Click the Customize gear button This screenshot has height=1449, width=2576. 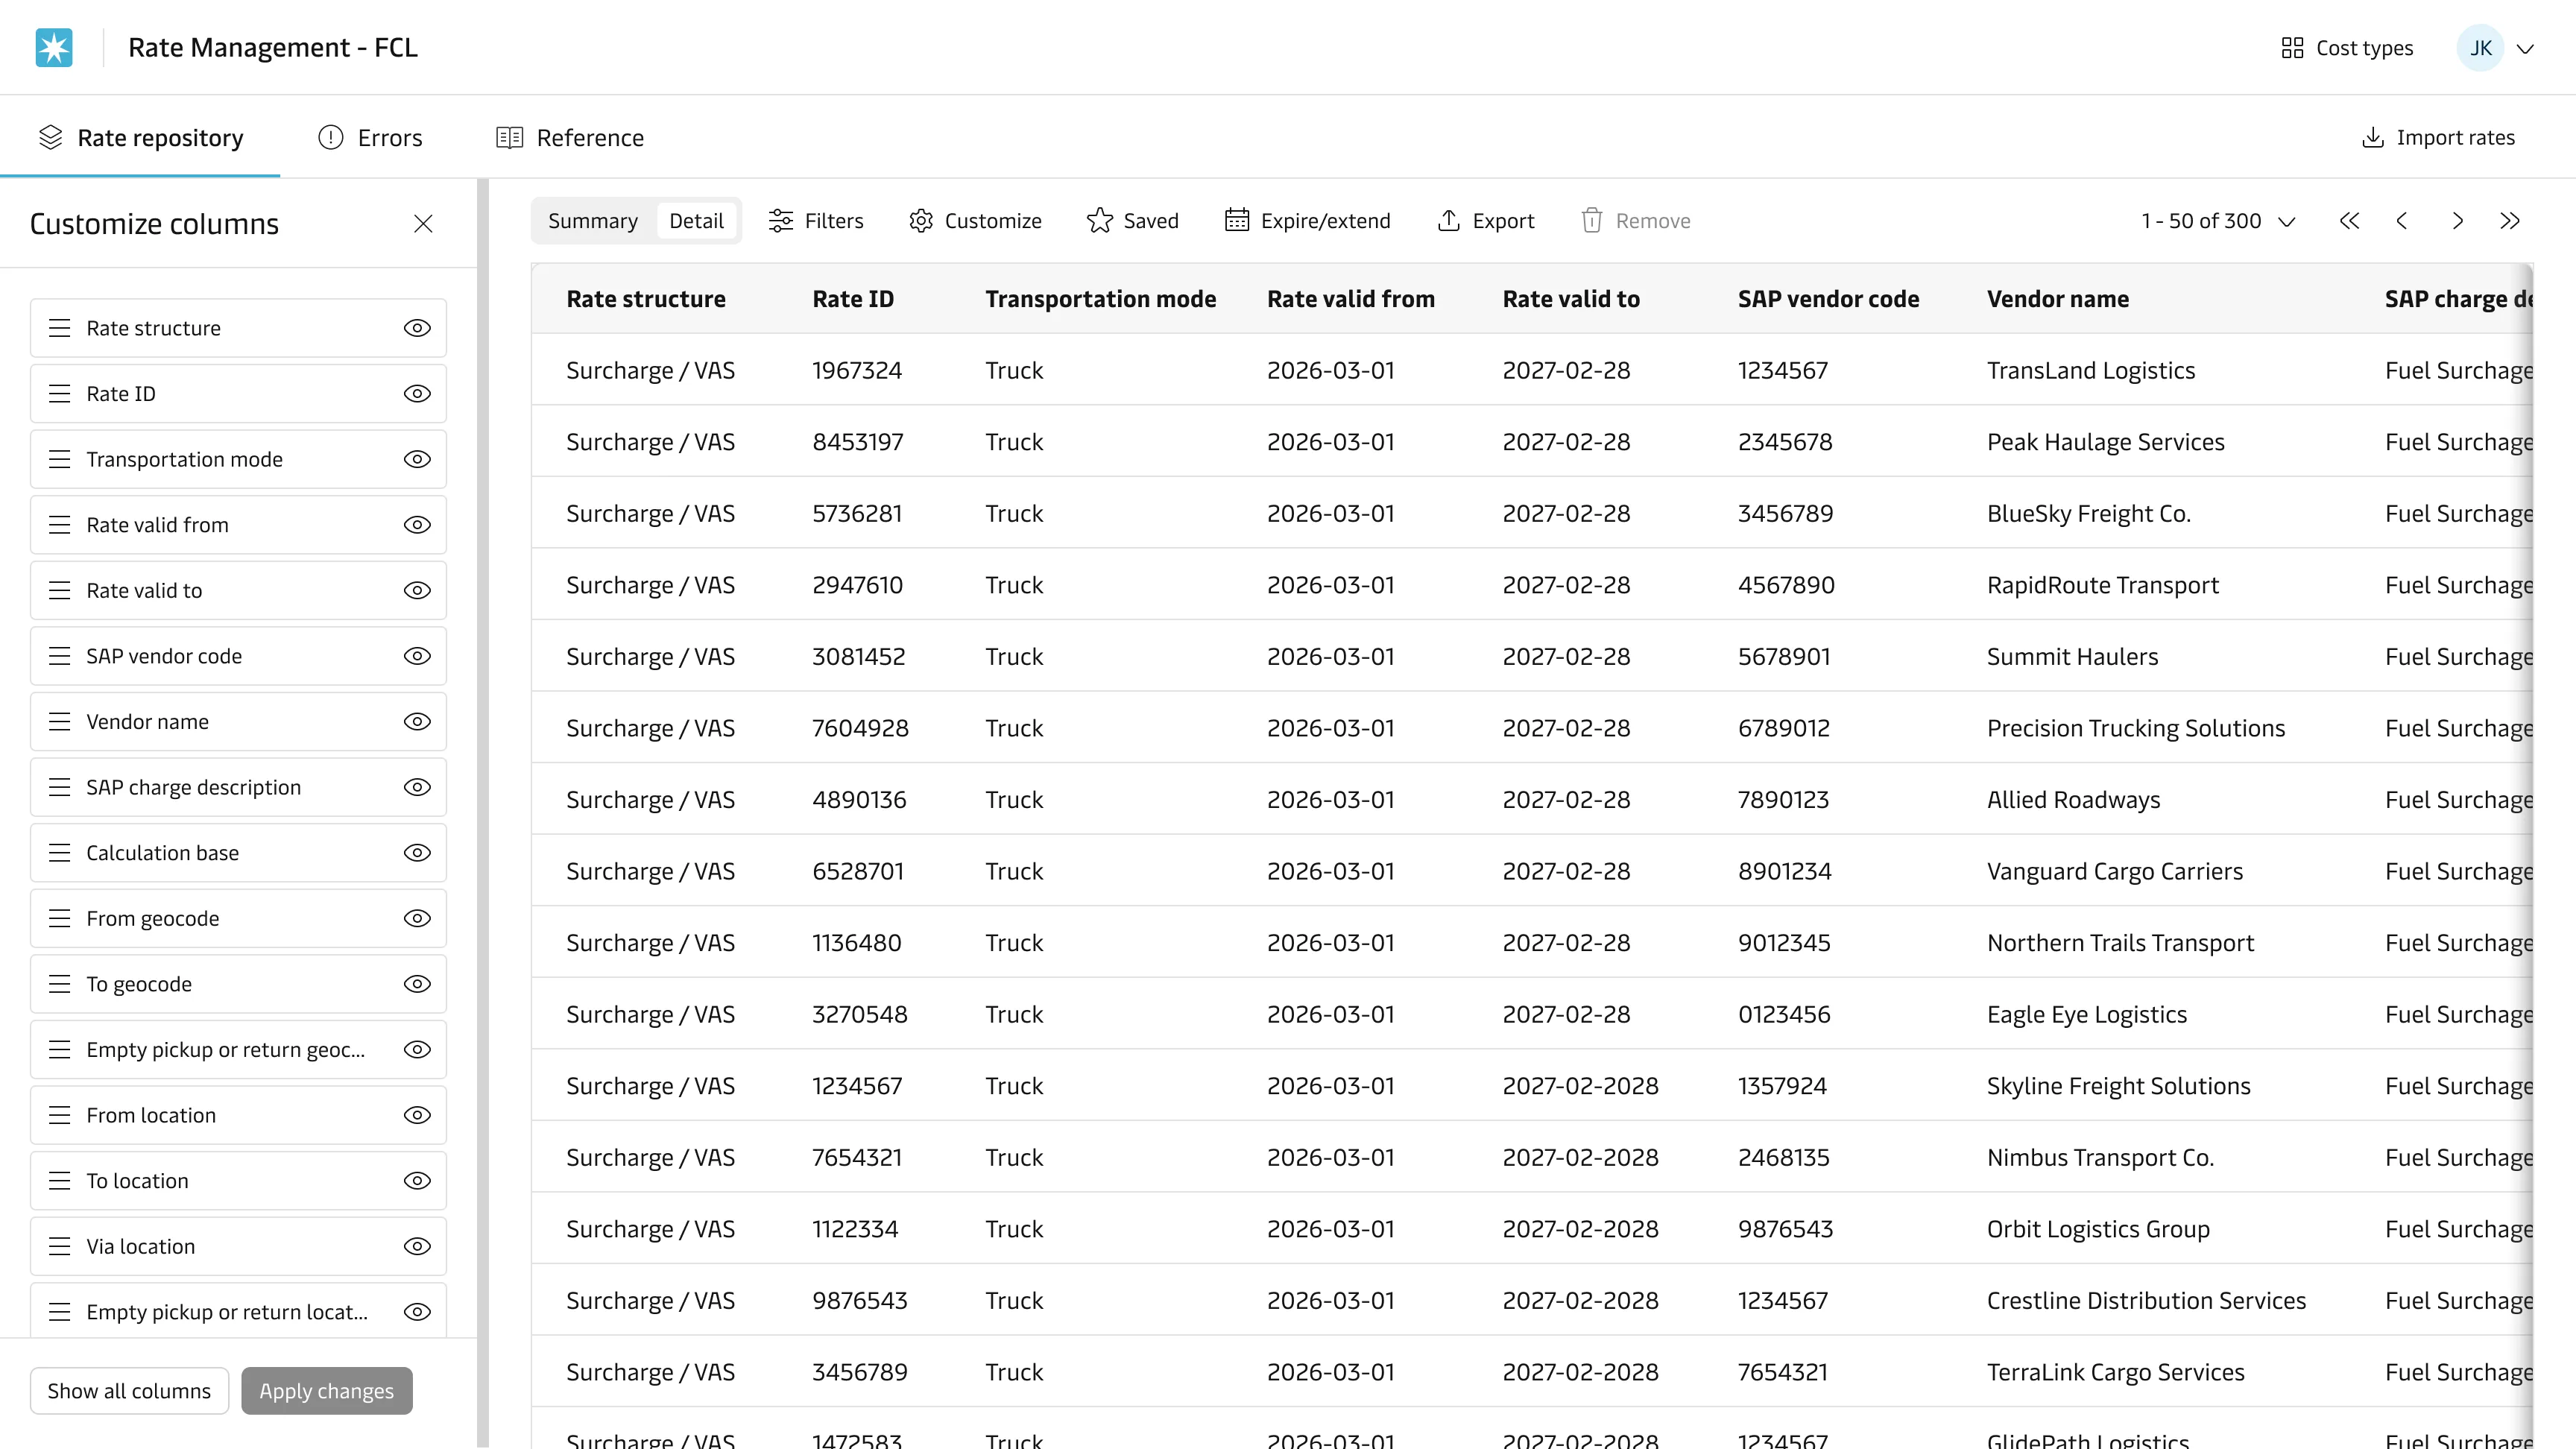click(975, 221)
